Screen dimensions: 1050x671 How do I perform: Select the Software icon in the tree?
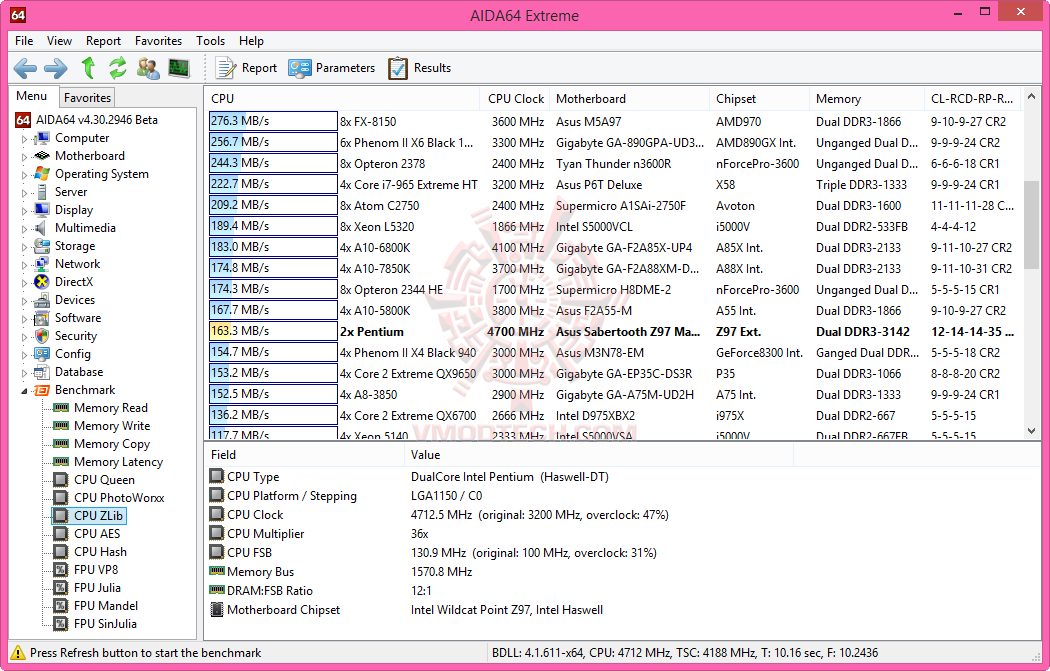42,318
